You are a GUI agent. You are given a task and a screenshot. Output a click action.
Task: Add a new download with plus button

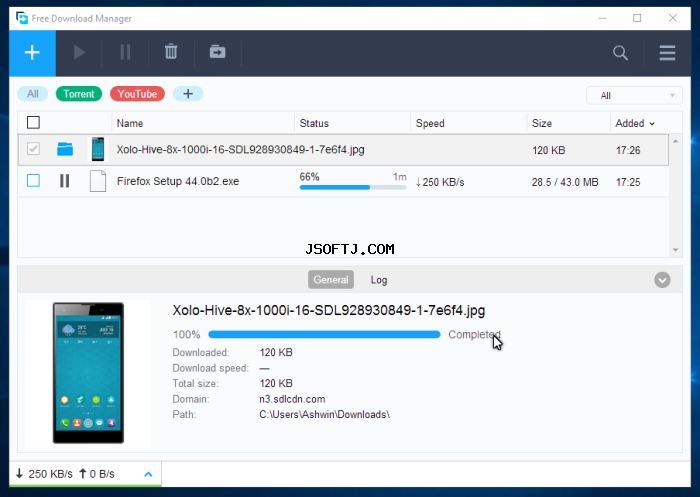(32, 53)
